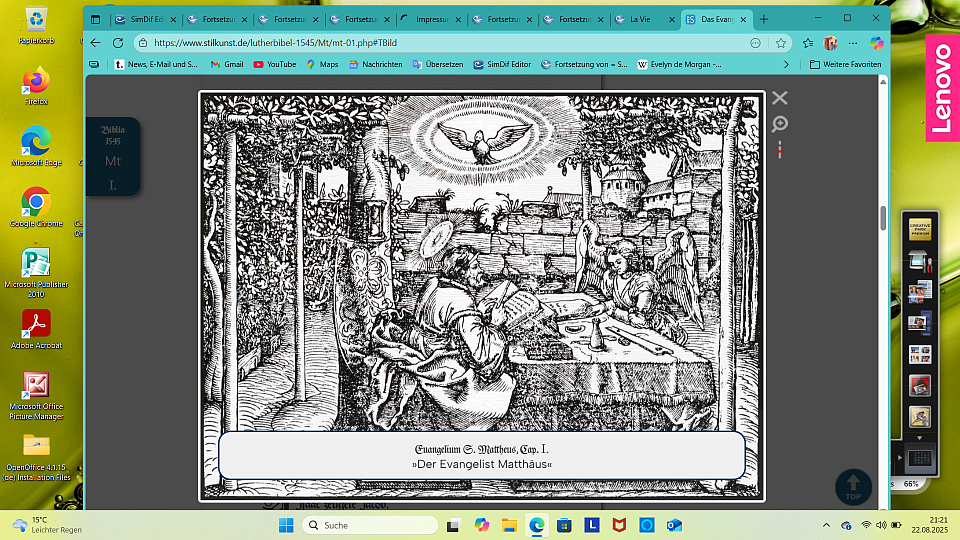Open the Edge profile avatar
960x540 pixels.
coord(831,43)
